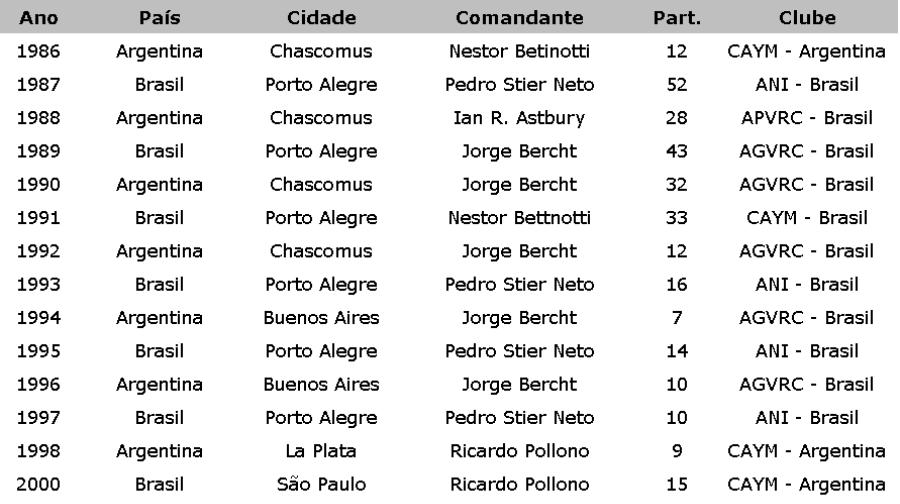Select the Part. column header
Image resolution: width=900 pixels, height=504 pixels.
click(x=677, y=18)
